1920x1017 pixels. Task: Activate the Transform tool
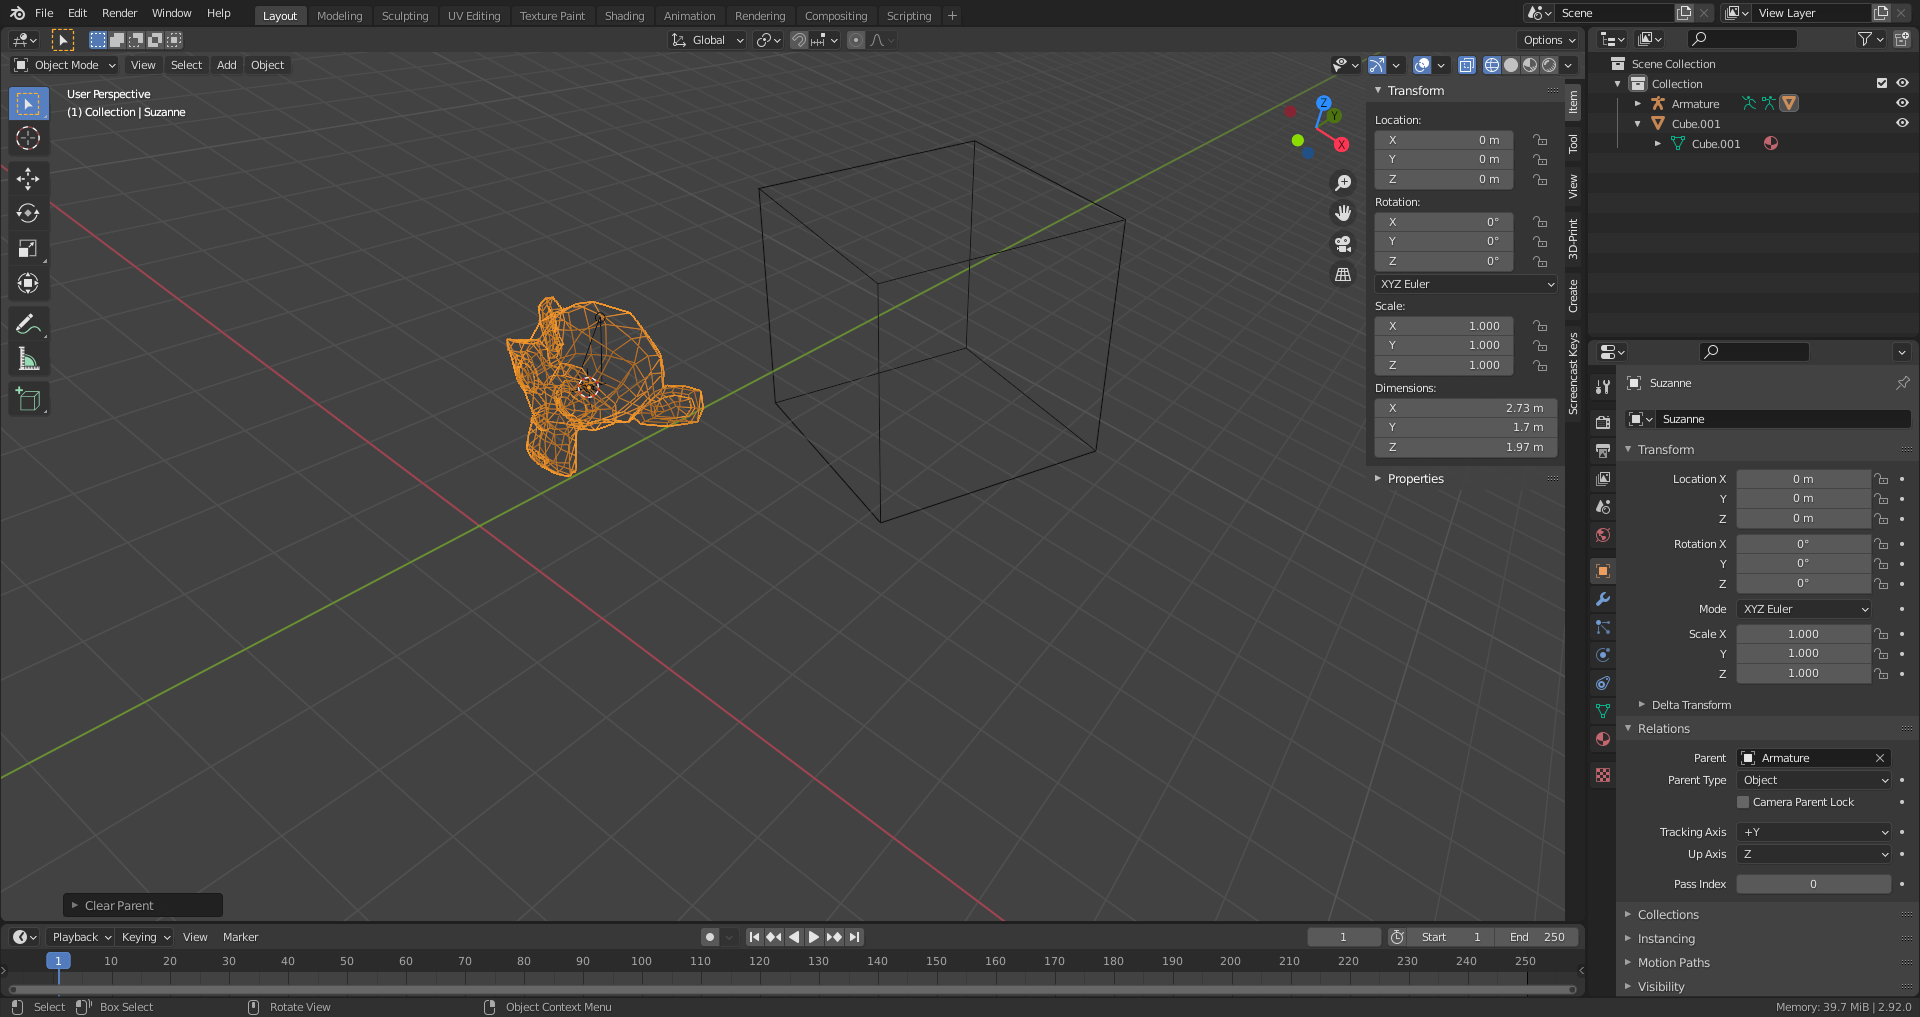click(x=28, y=284)
